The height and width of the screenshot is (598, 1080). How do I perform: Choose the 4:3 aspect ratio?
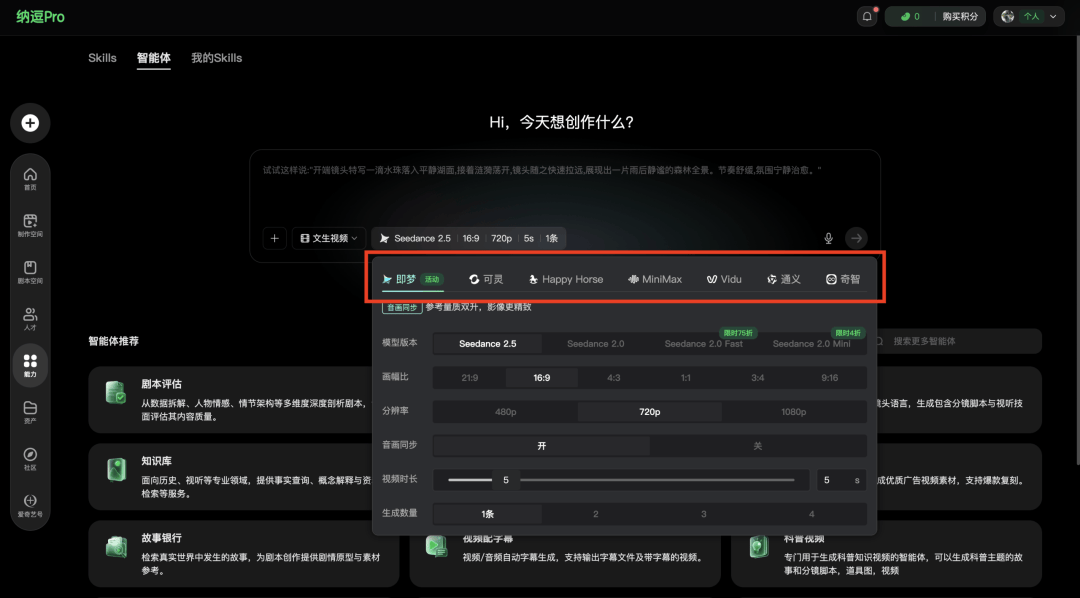pos(614,378)
